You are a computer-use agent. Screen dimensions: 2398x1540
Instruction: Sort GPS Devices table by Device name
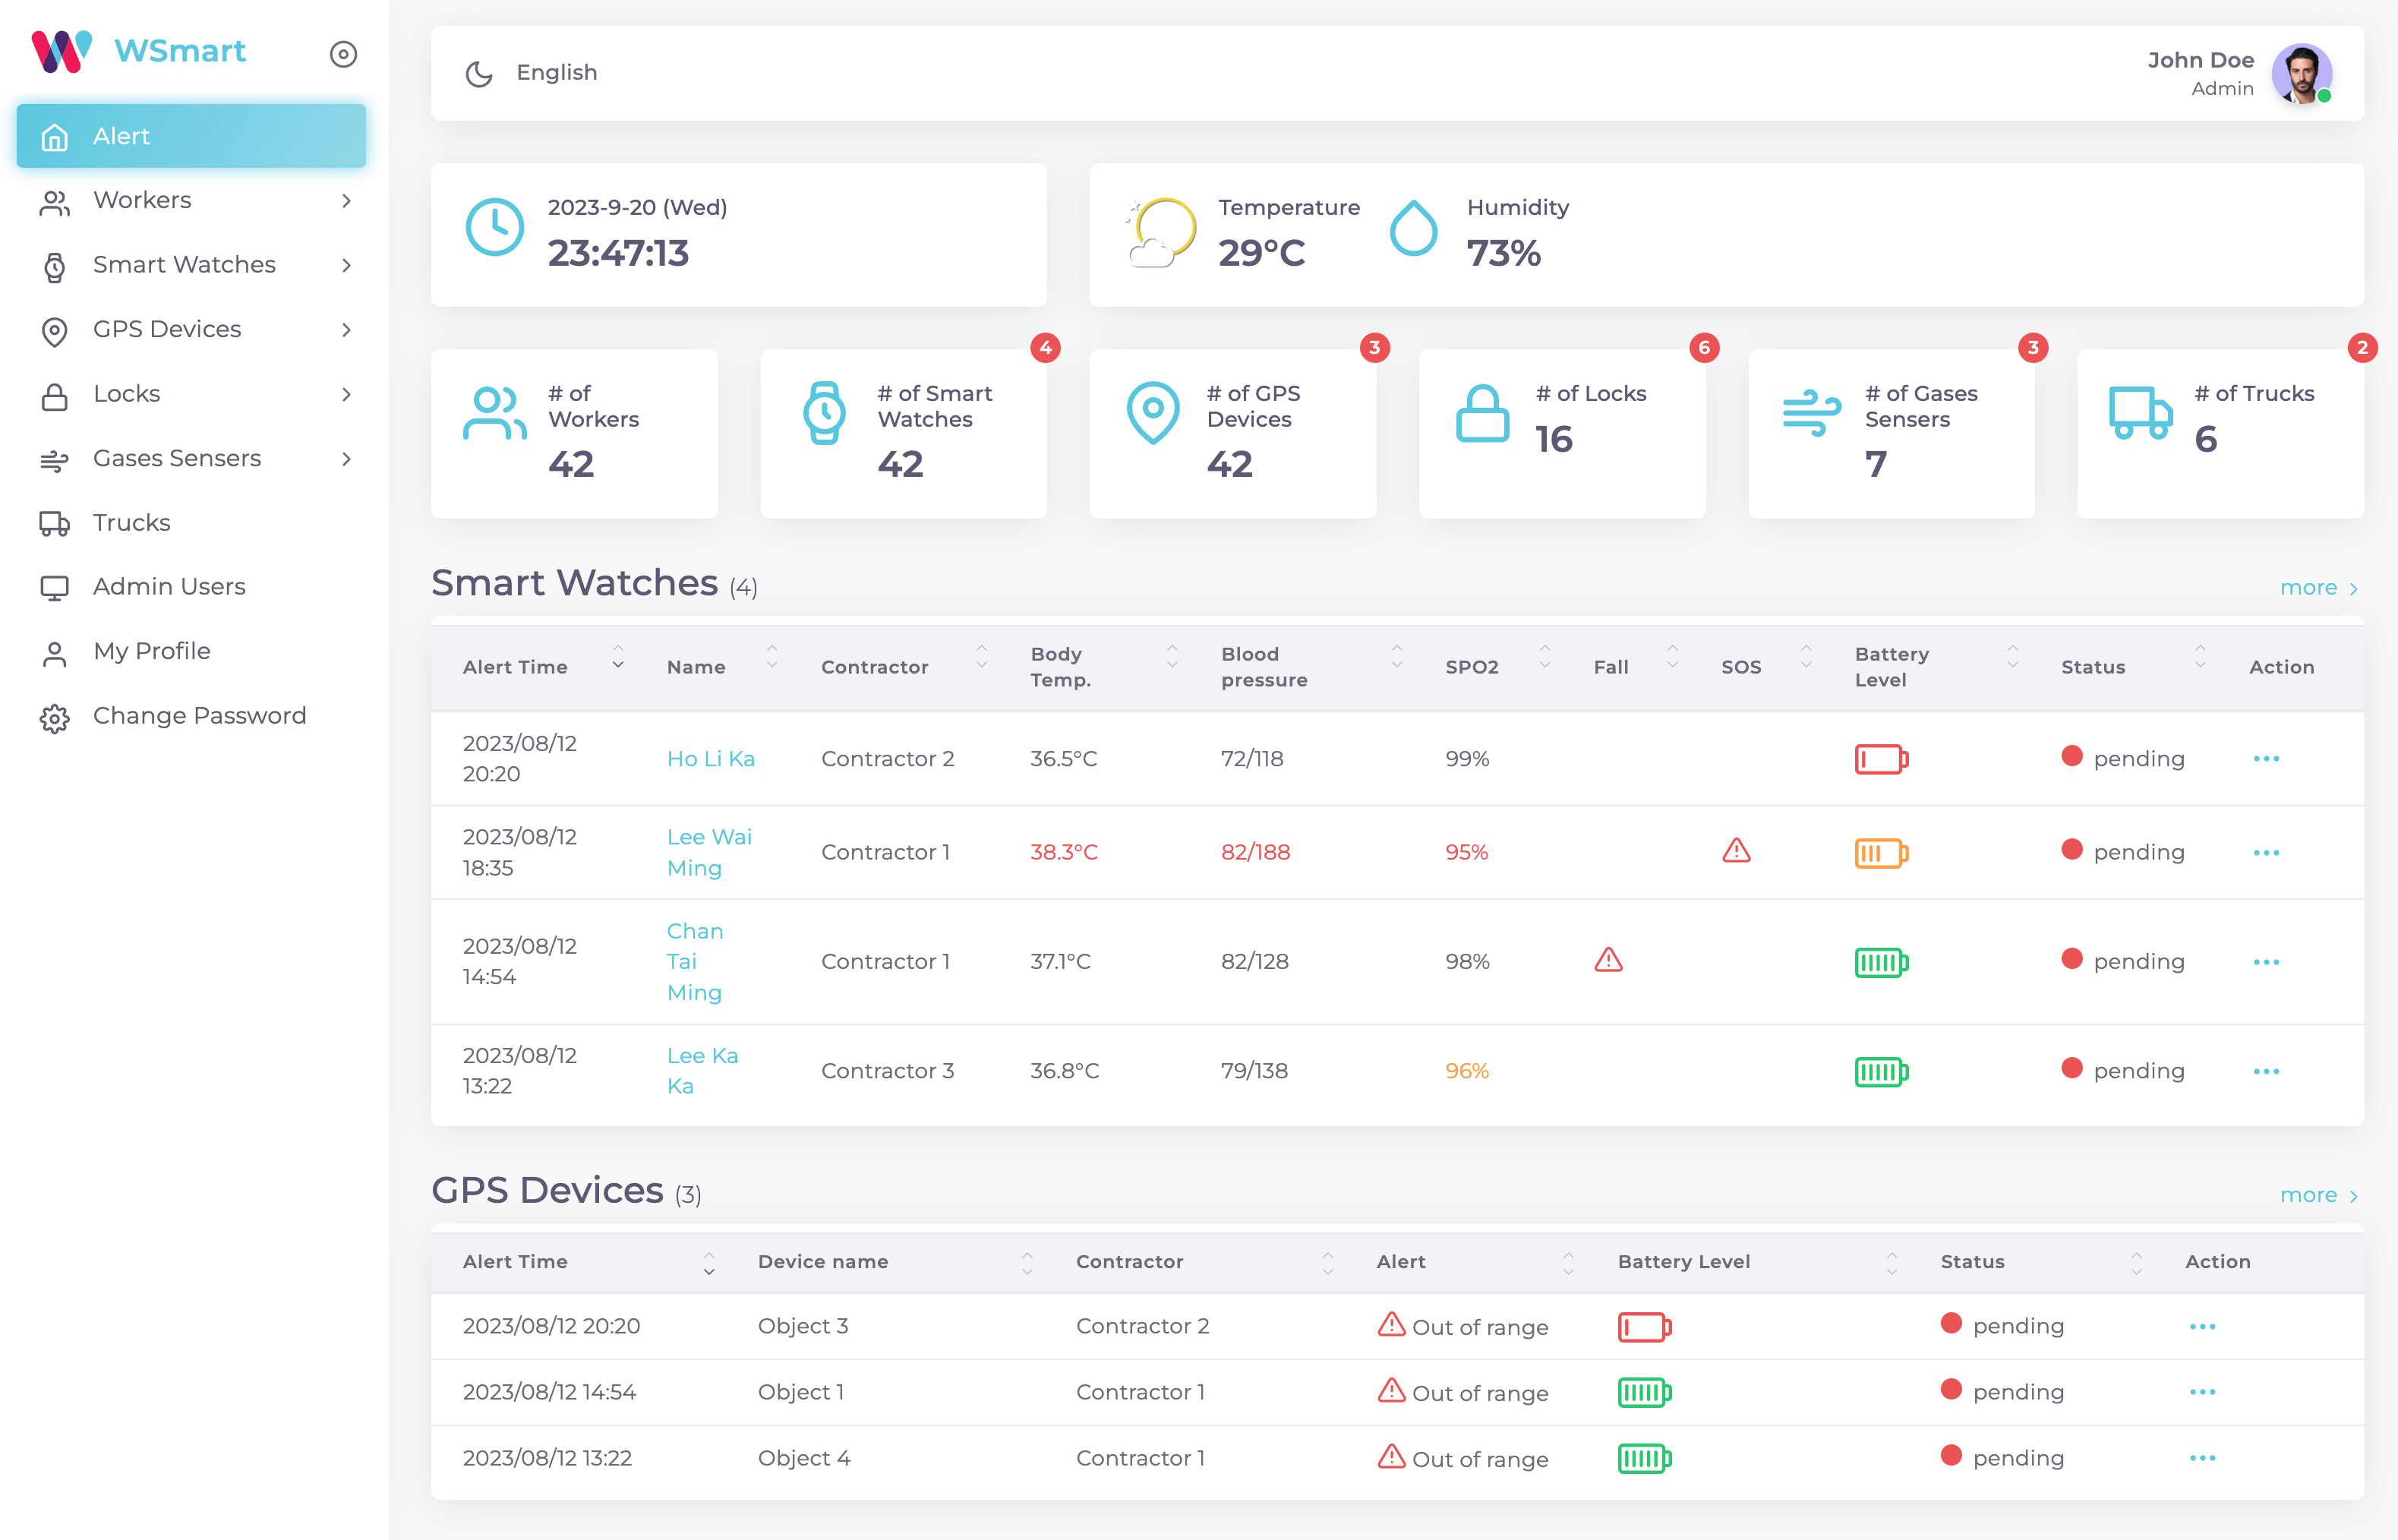[1027, 1264]
